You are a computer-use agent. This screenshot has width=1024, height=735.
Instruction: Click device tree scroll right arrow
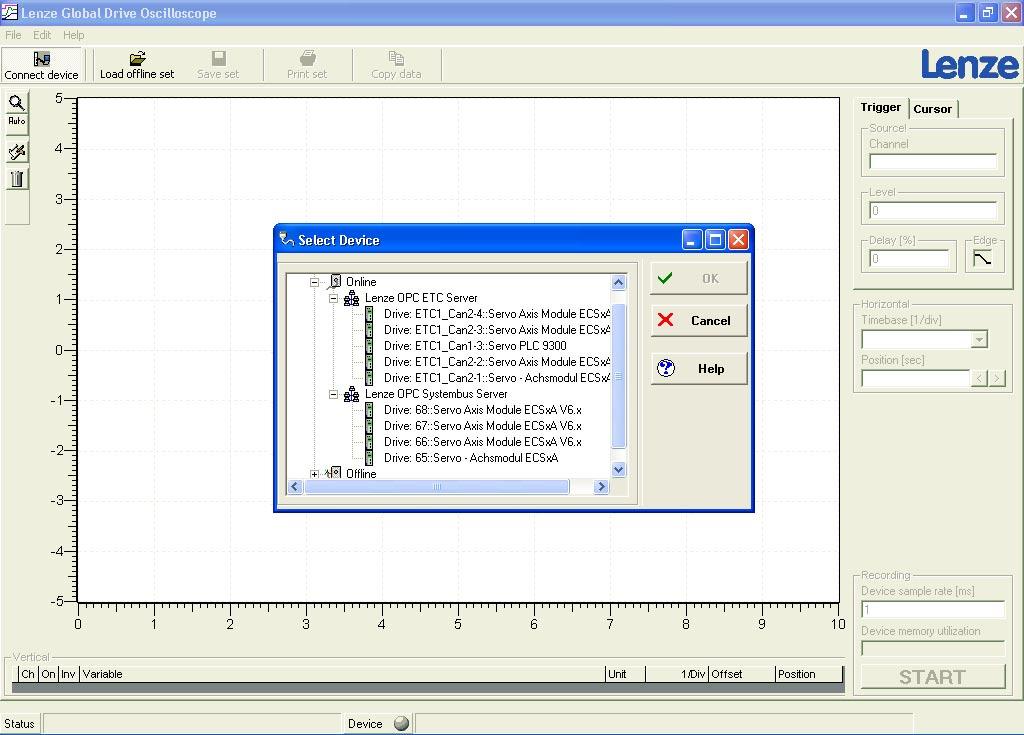[x=601, y=487]
